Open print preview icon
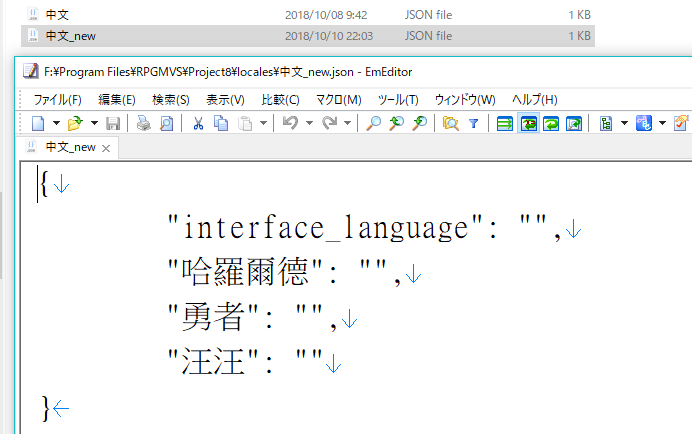The height and width of the screenshot is (434, 692). 166,124
